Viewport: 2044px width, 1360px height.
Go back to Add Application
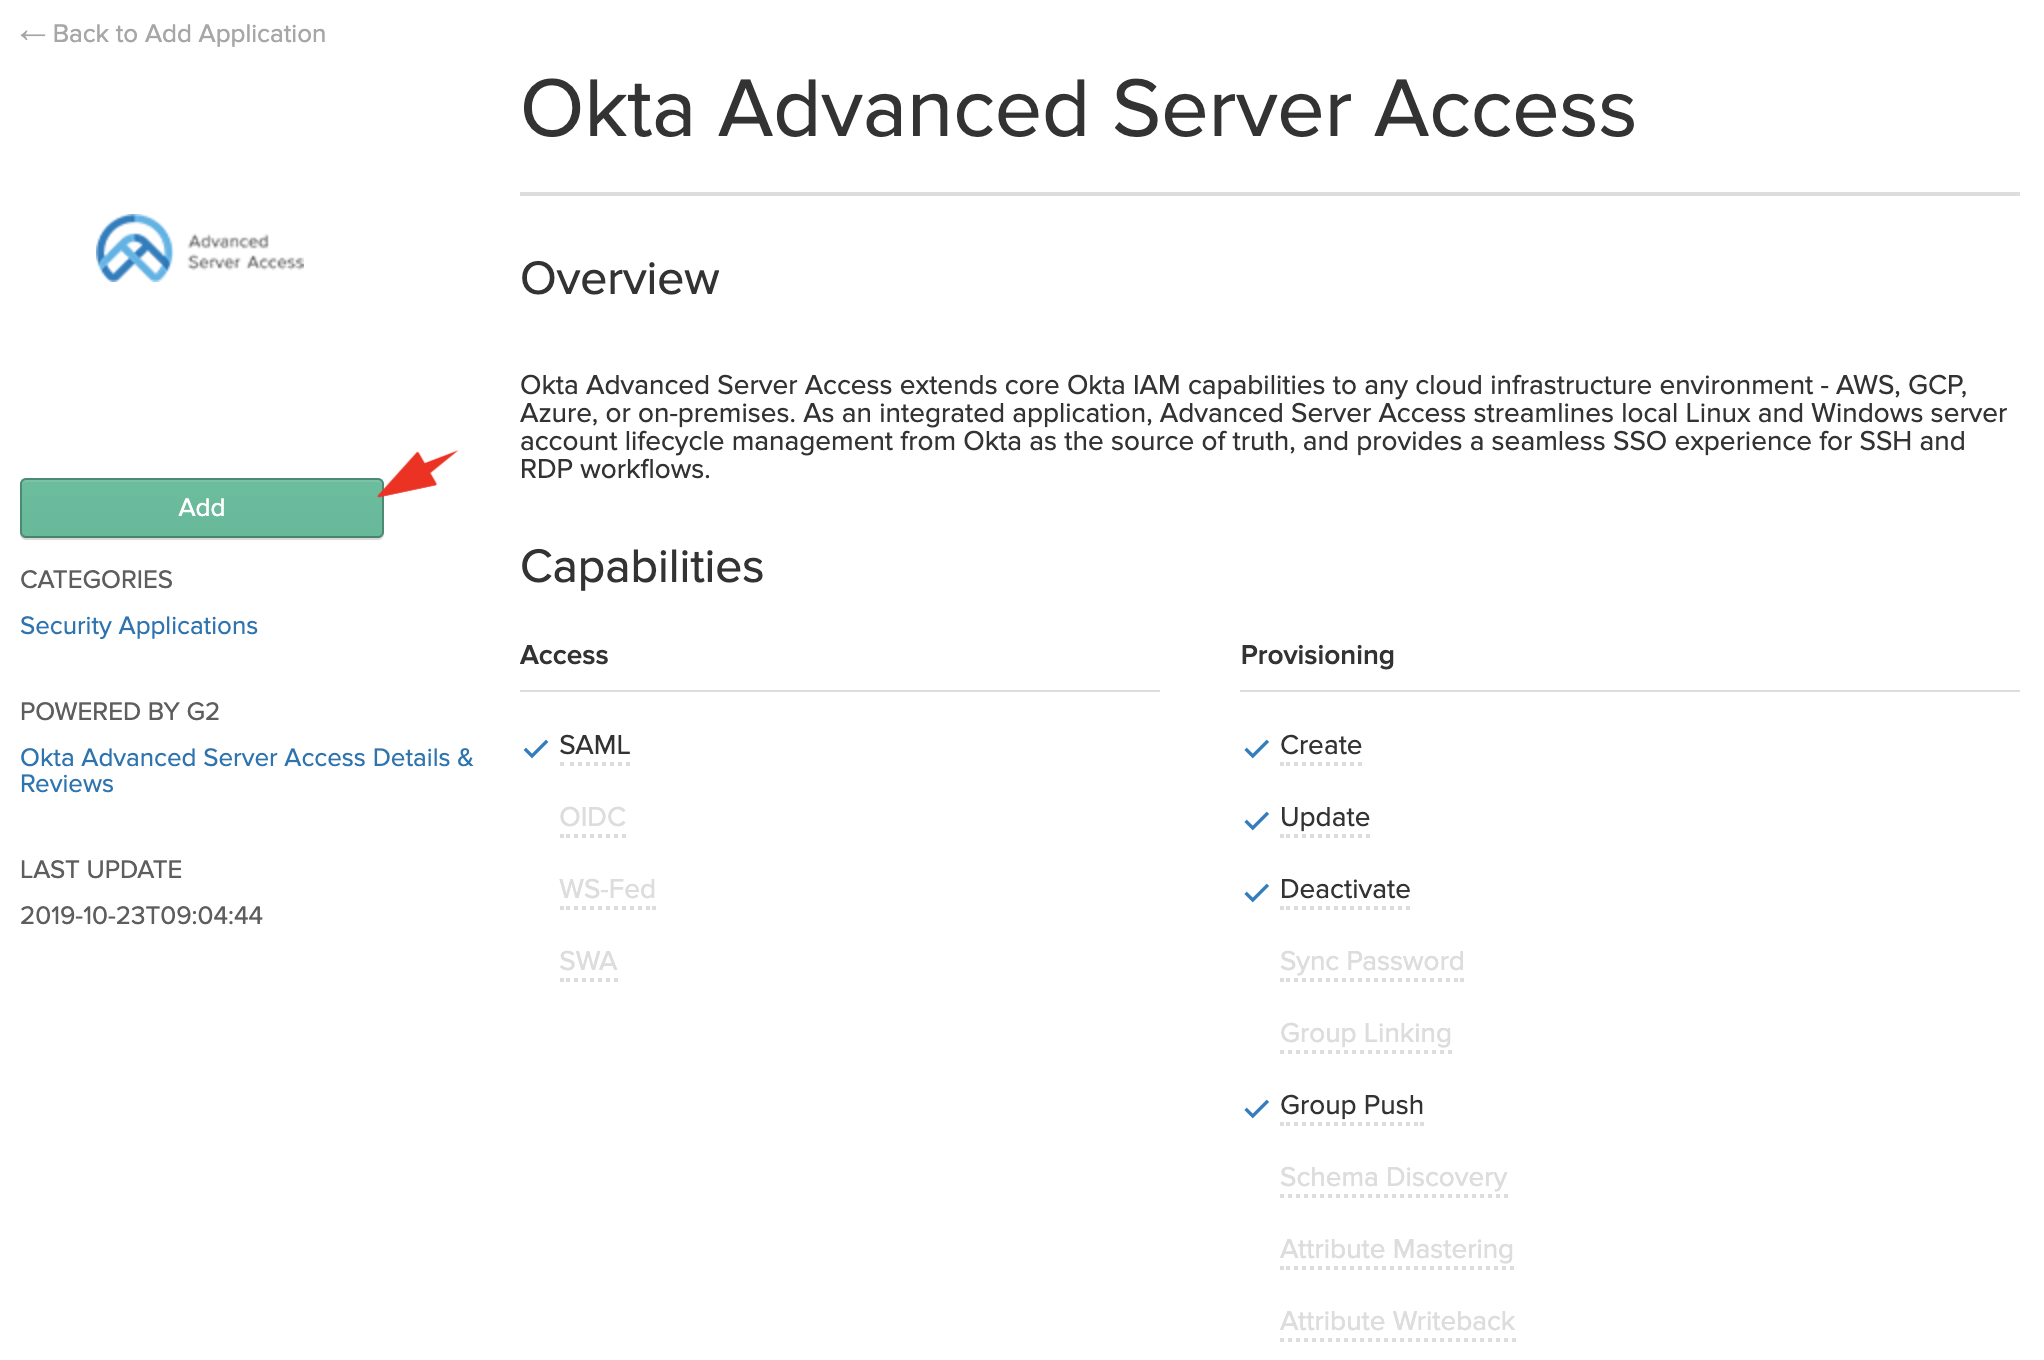pos(188,34)
